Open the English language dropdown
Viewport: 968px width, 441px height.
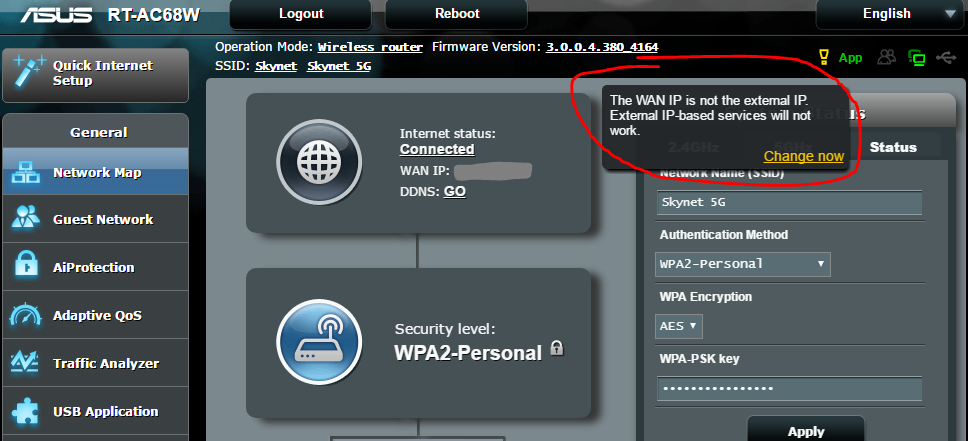[x=891, y=14]
